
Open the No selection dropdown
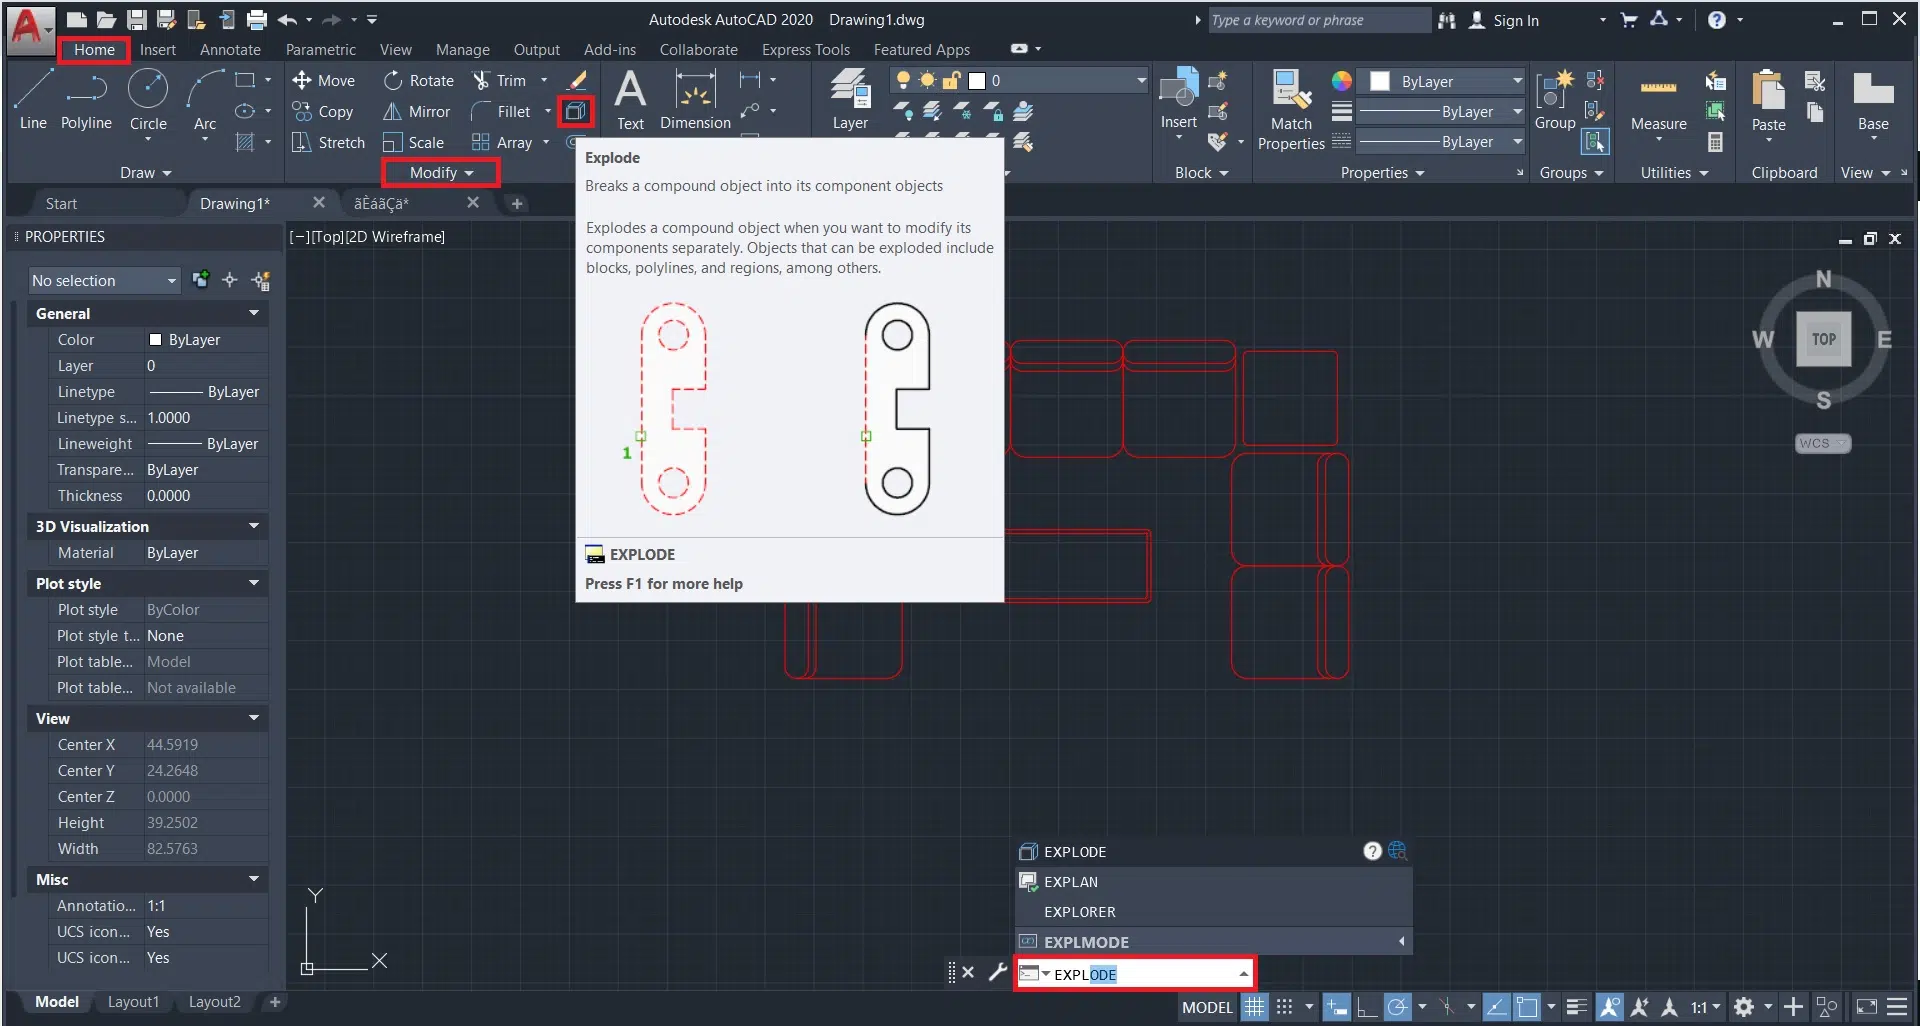pyautogui.click(x=104, y=281)
